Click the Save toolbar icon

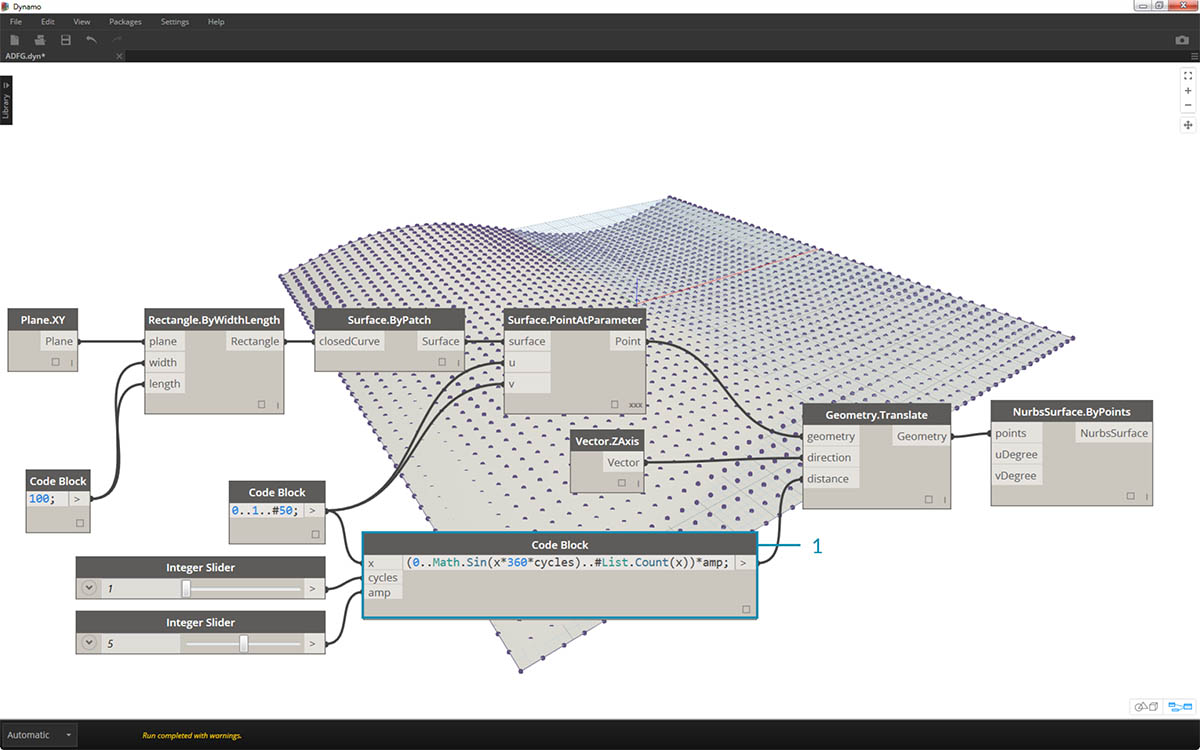point(66,40)
